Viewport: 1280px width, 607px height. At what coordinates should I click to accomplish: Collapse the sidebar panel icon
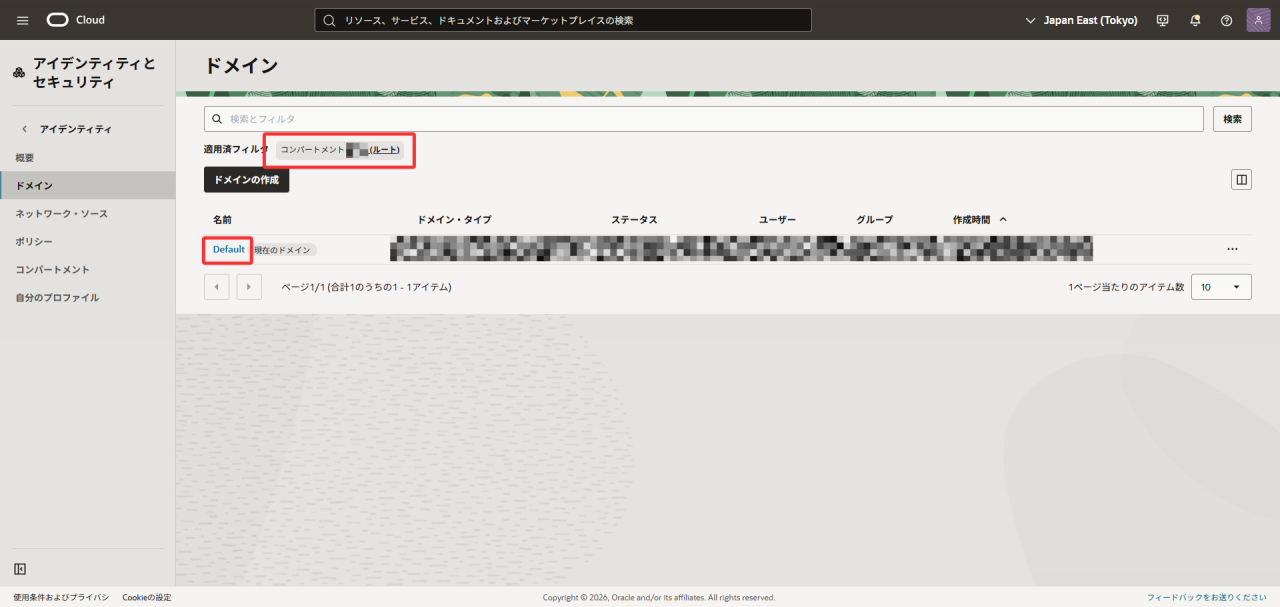tap(20, 569)
